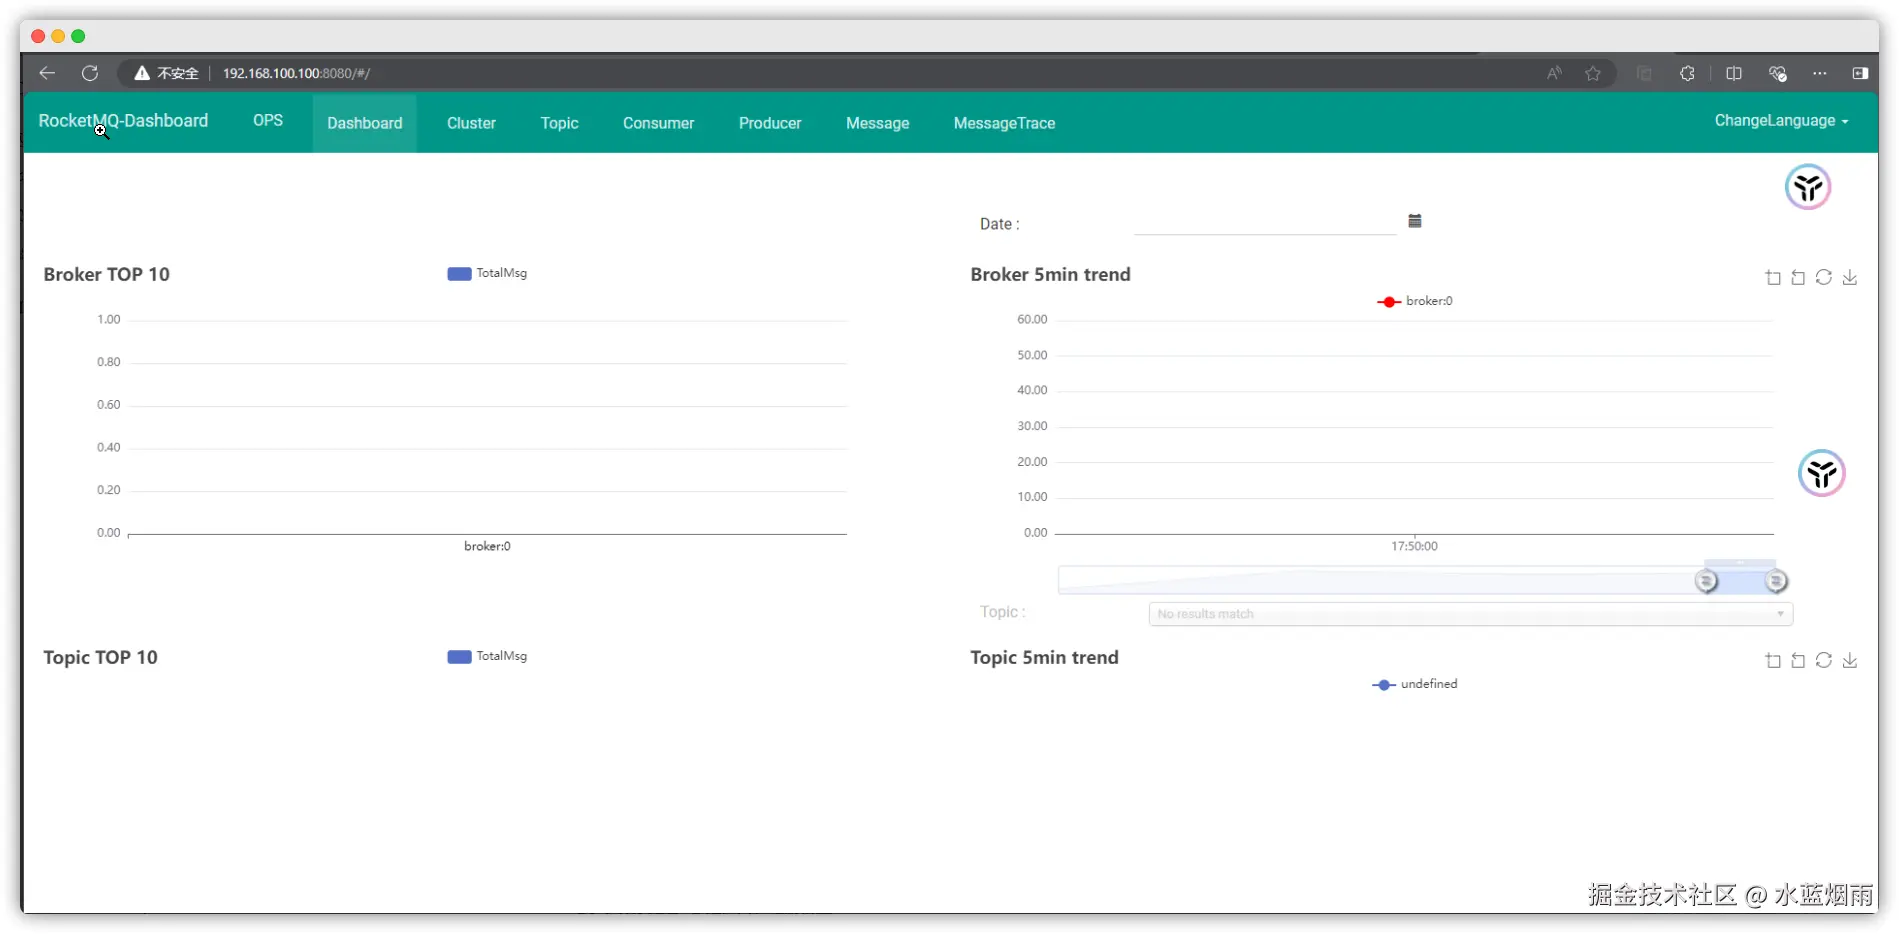Click the RocketMQ-Dashboard brand link
The image size is (1899, 934).
(123, 121)
